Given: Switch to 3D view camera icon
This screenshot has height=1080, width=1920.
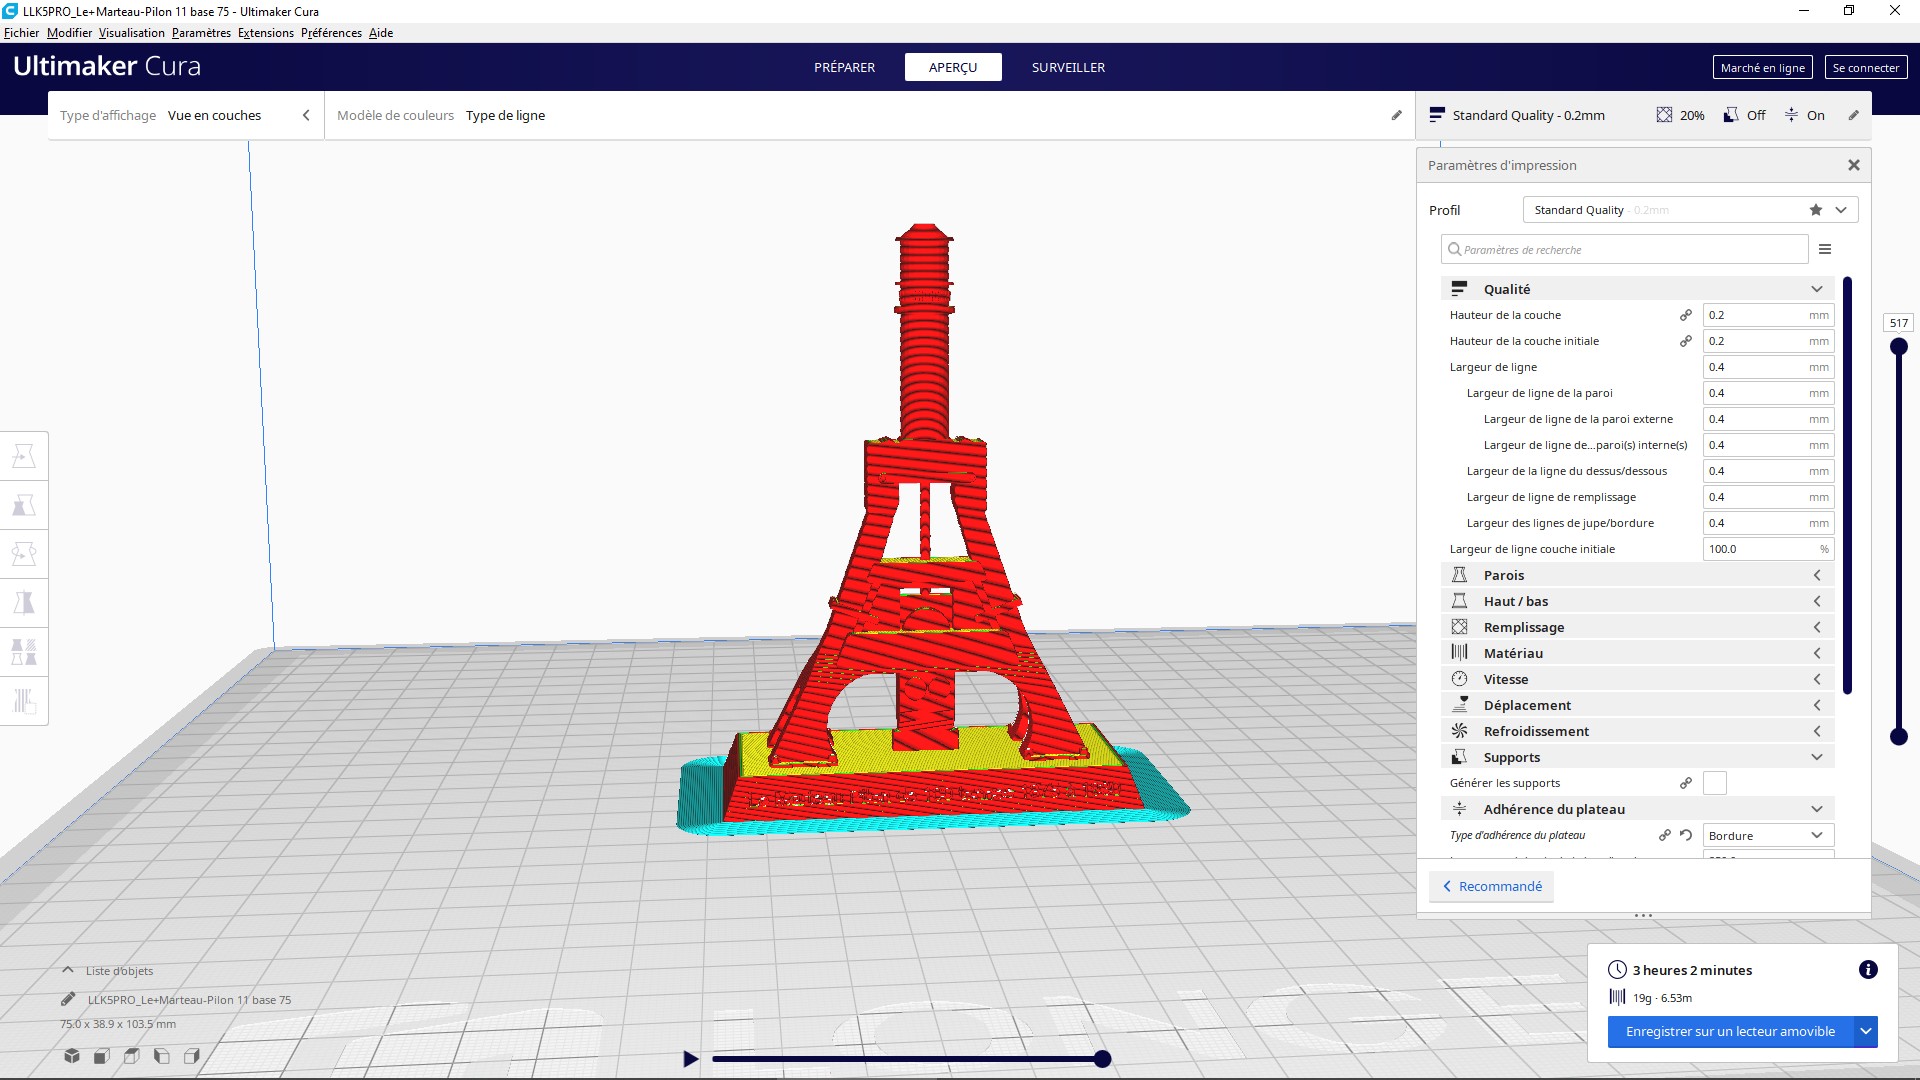Looking at the screenshot, I should tap(72, 1056).
